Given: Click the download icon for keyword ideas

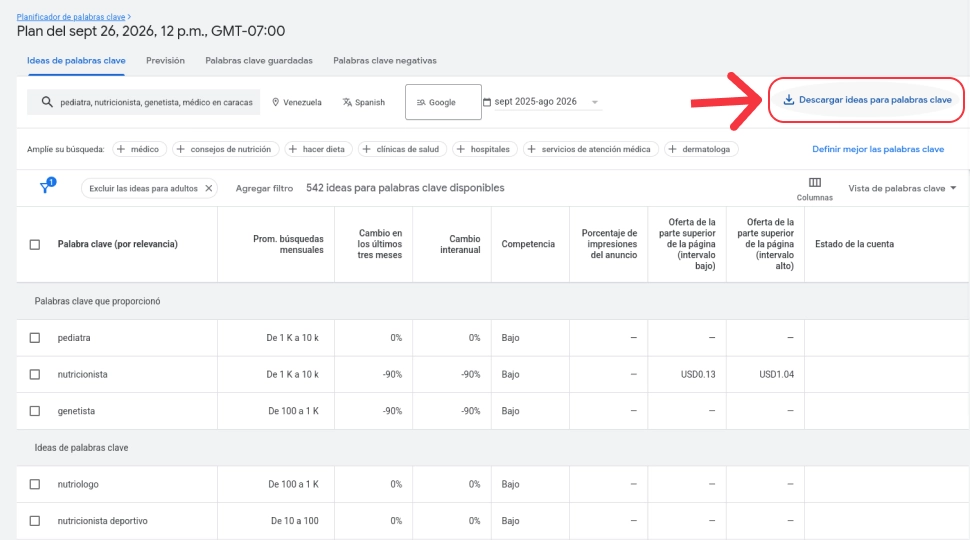Looking at the screenshot, I should (x=789, y=100).
